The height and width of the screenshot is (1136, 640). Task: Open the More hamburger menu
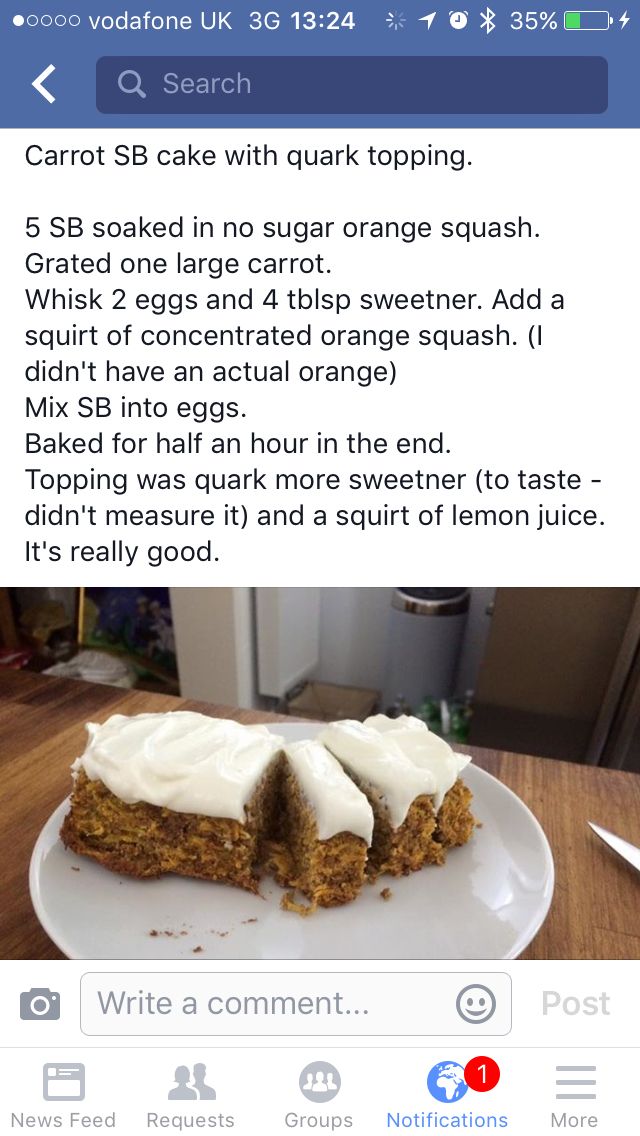point(575,1082)
